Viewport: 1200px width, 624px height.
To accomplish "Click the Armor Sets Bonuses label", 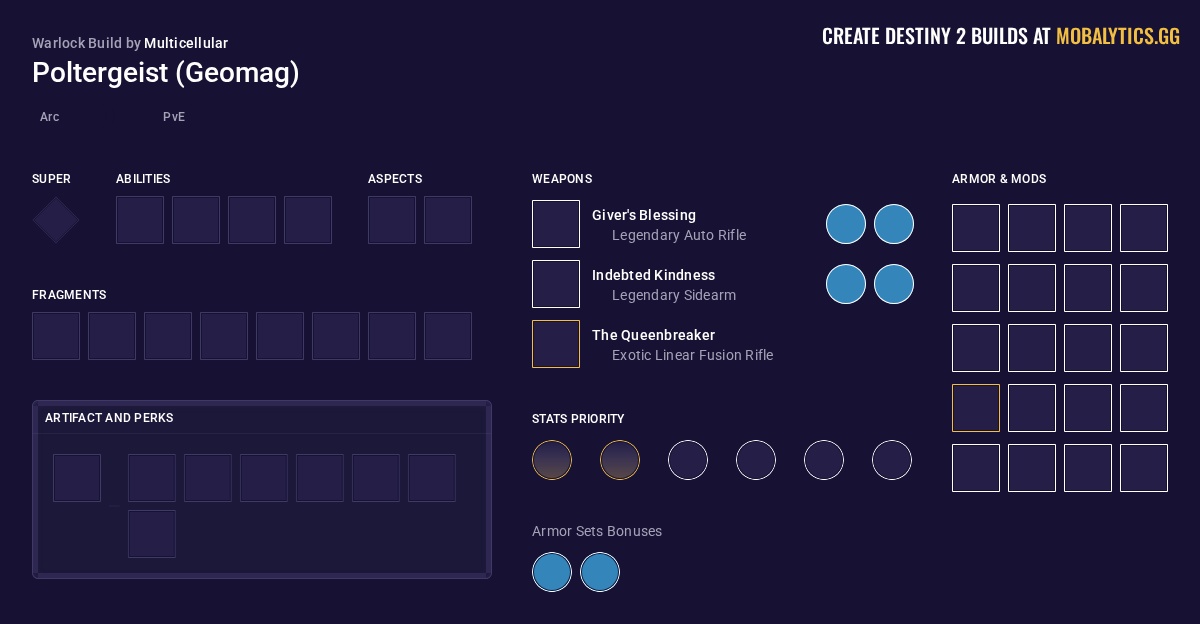I will tap(597, 531).
